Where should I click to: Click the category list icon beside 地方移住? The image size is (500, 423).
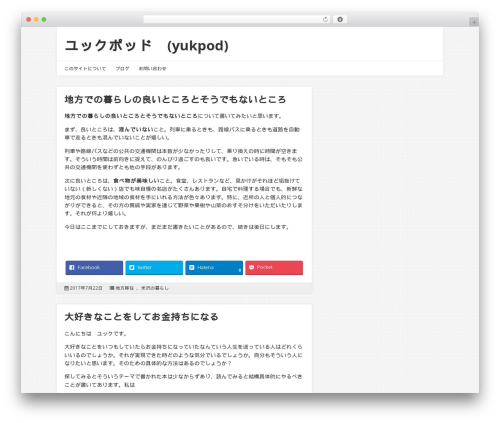tap(112, 288)
